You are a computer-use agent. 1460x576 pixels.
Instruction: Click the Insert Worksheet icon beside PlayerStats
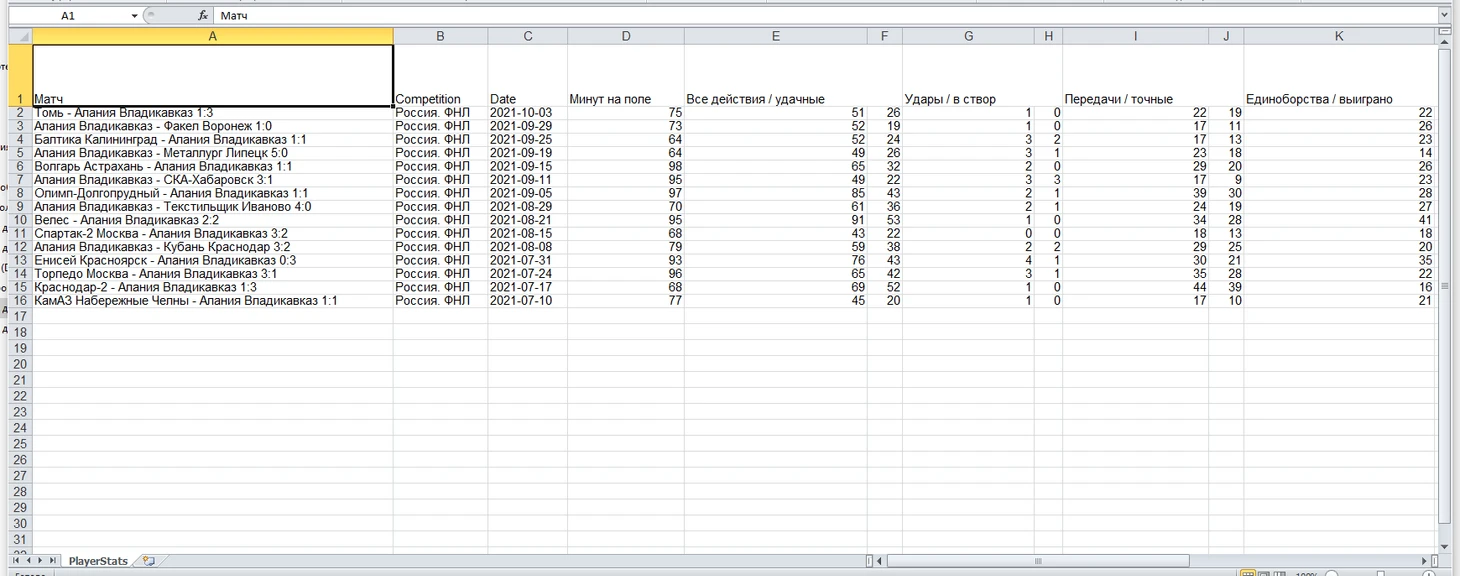[149, 561]
